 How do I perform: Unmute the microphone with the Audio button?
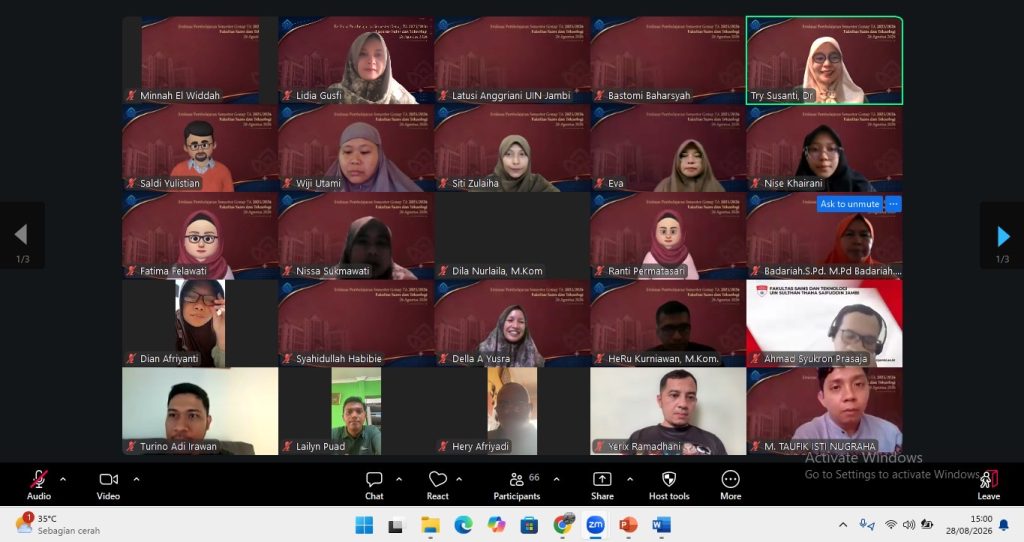pyautogui.click(x=39, y=485)
